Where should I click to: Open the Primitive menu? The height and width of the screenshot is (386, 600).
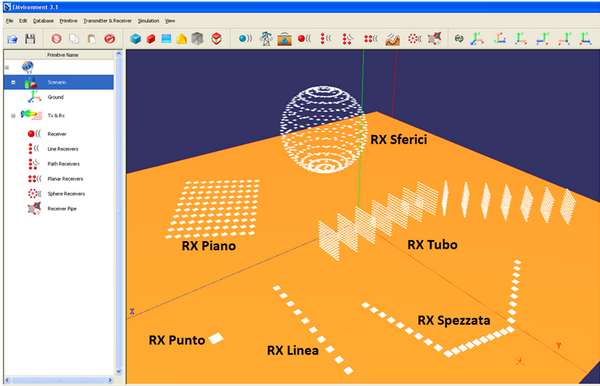pos(68,21)
